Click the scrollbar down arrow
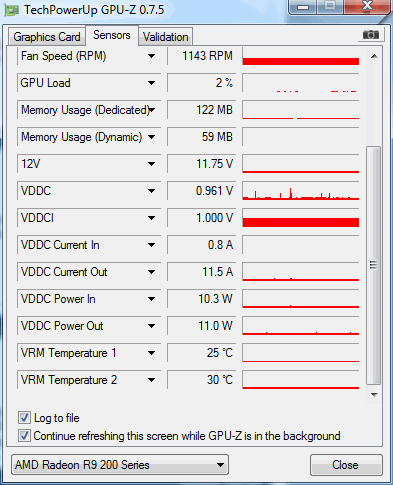393x485 pixels. tap(374, 395)
